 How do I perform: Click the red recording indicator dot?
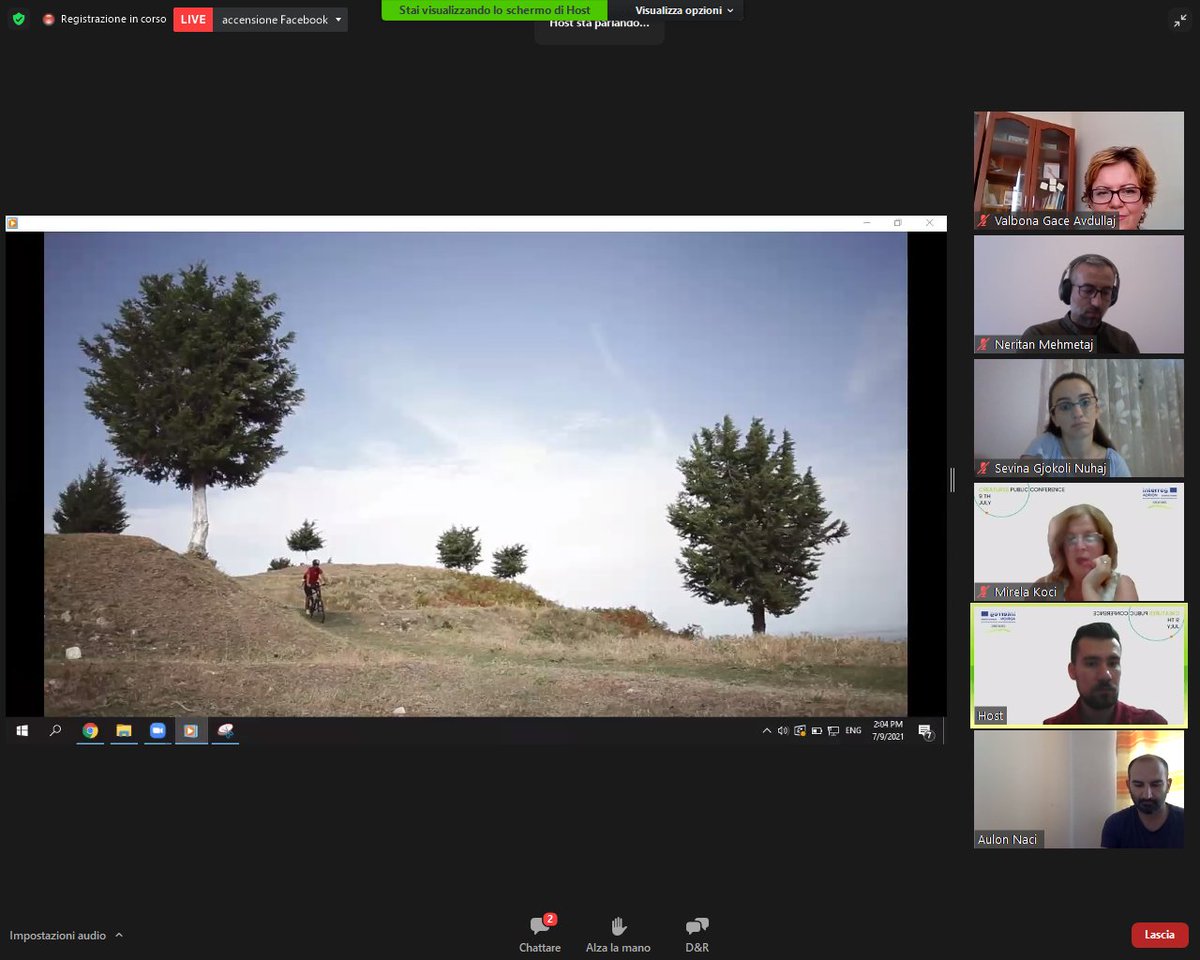[x=48, y=19]
